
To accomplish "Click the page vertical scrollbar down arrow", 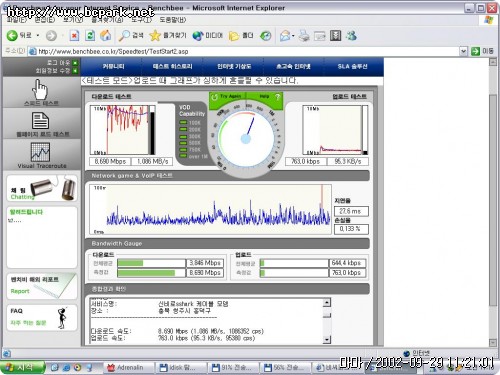I will click(493, 342).
